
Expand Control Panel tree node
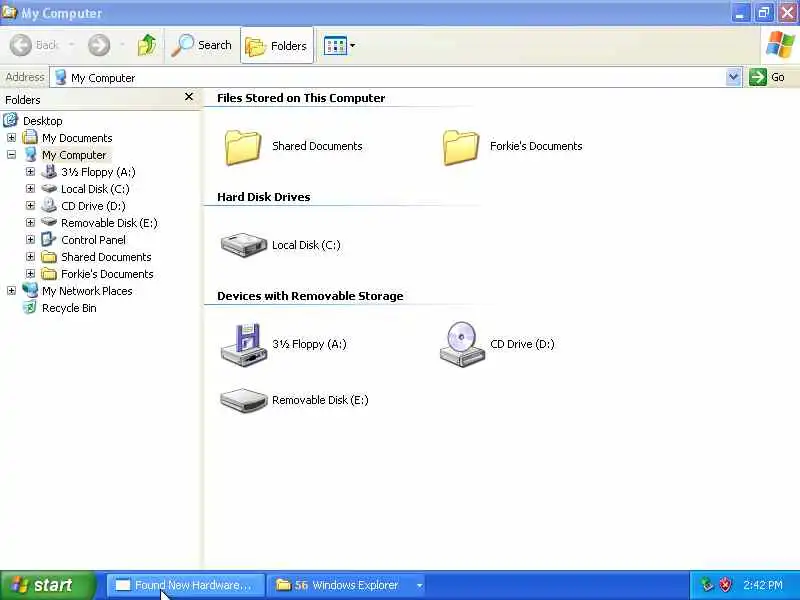[x=30, y=240]
